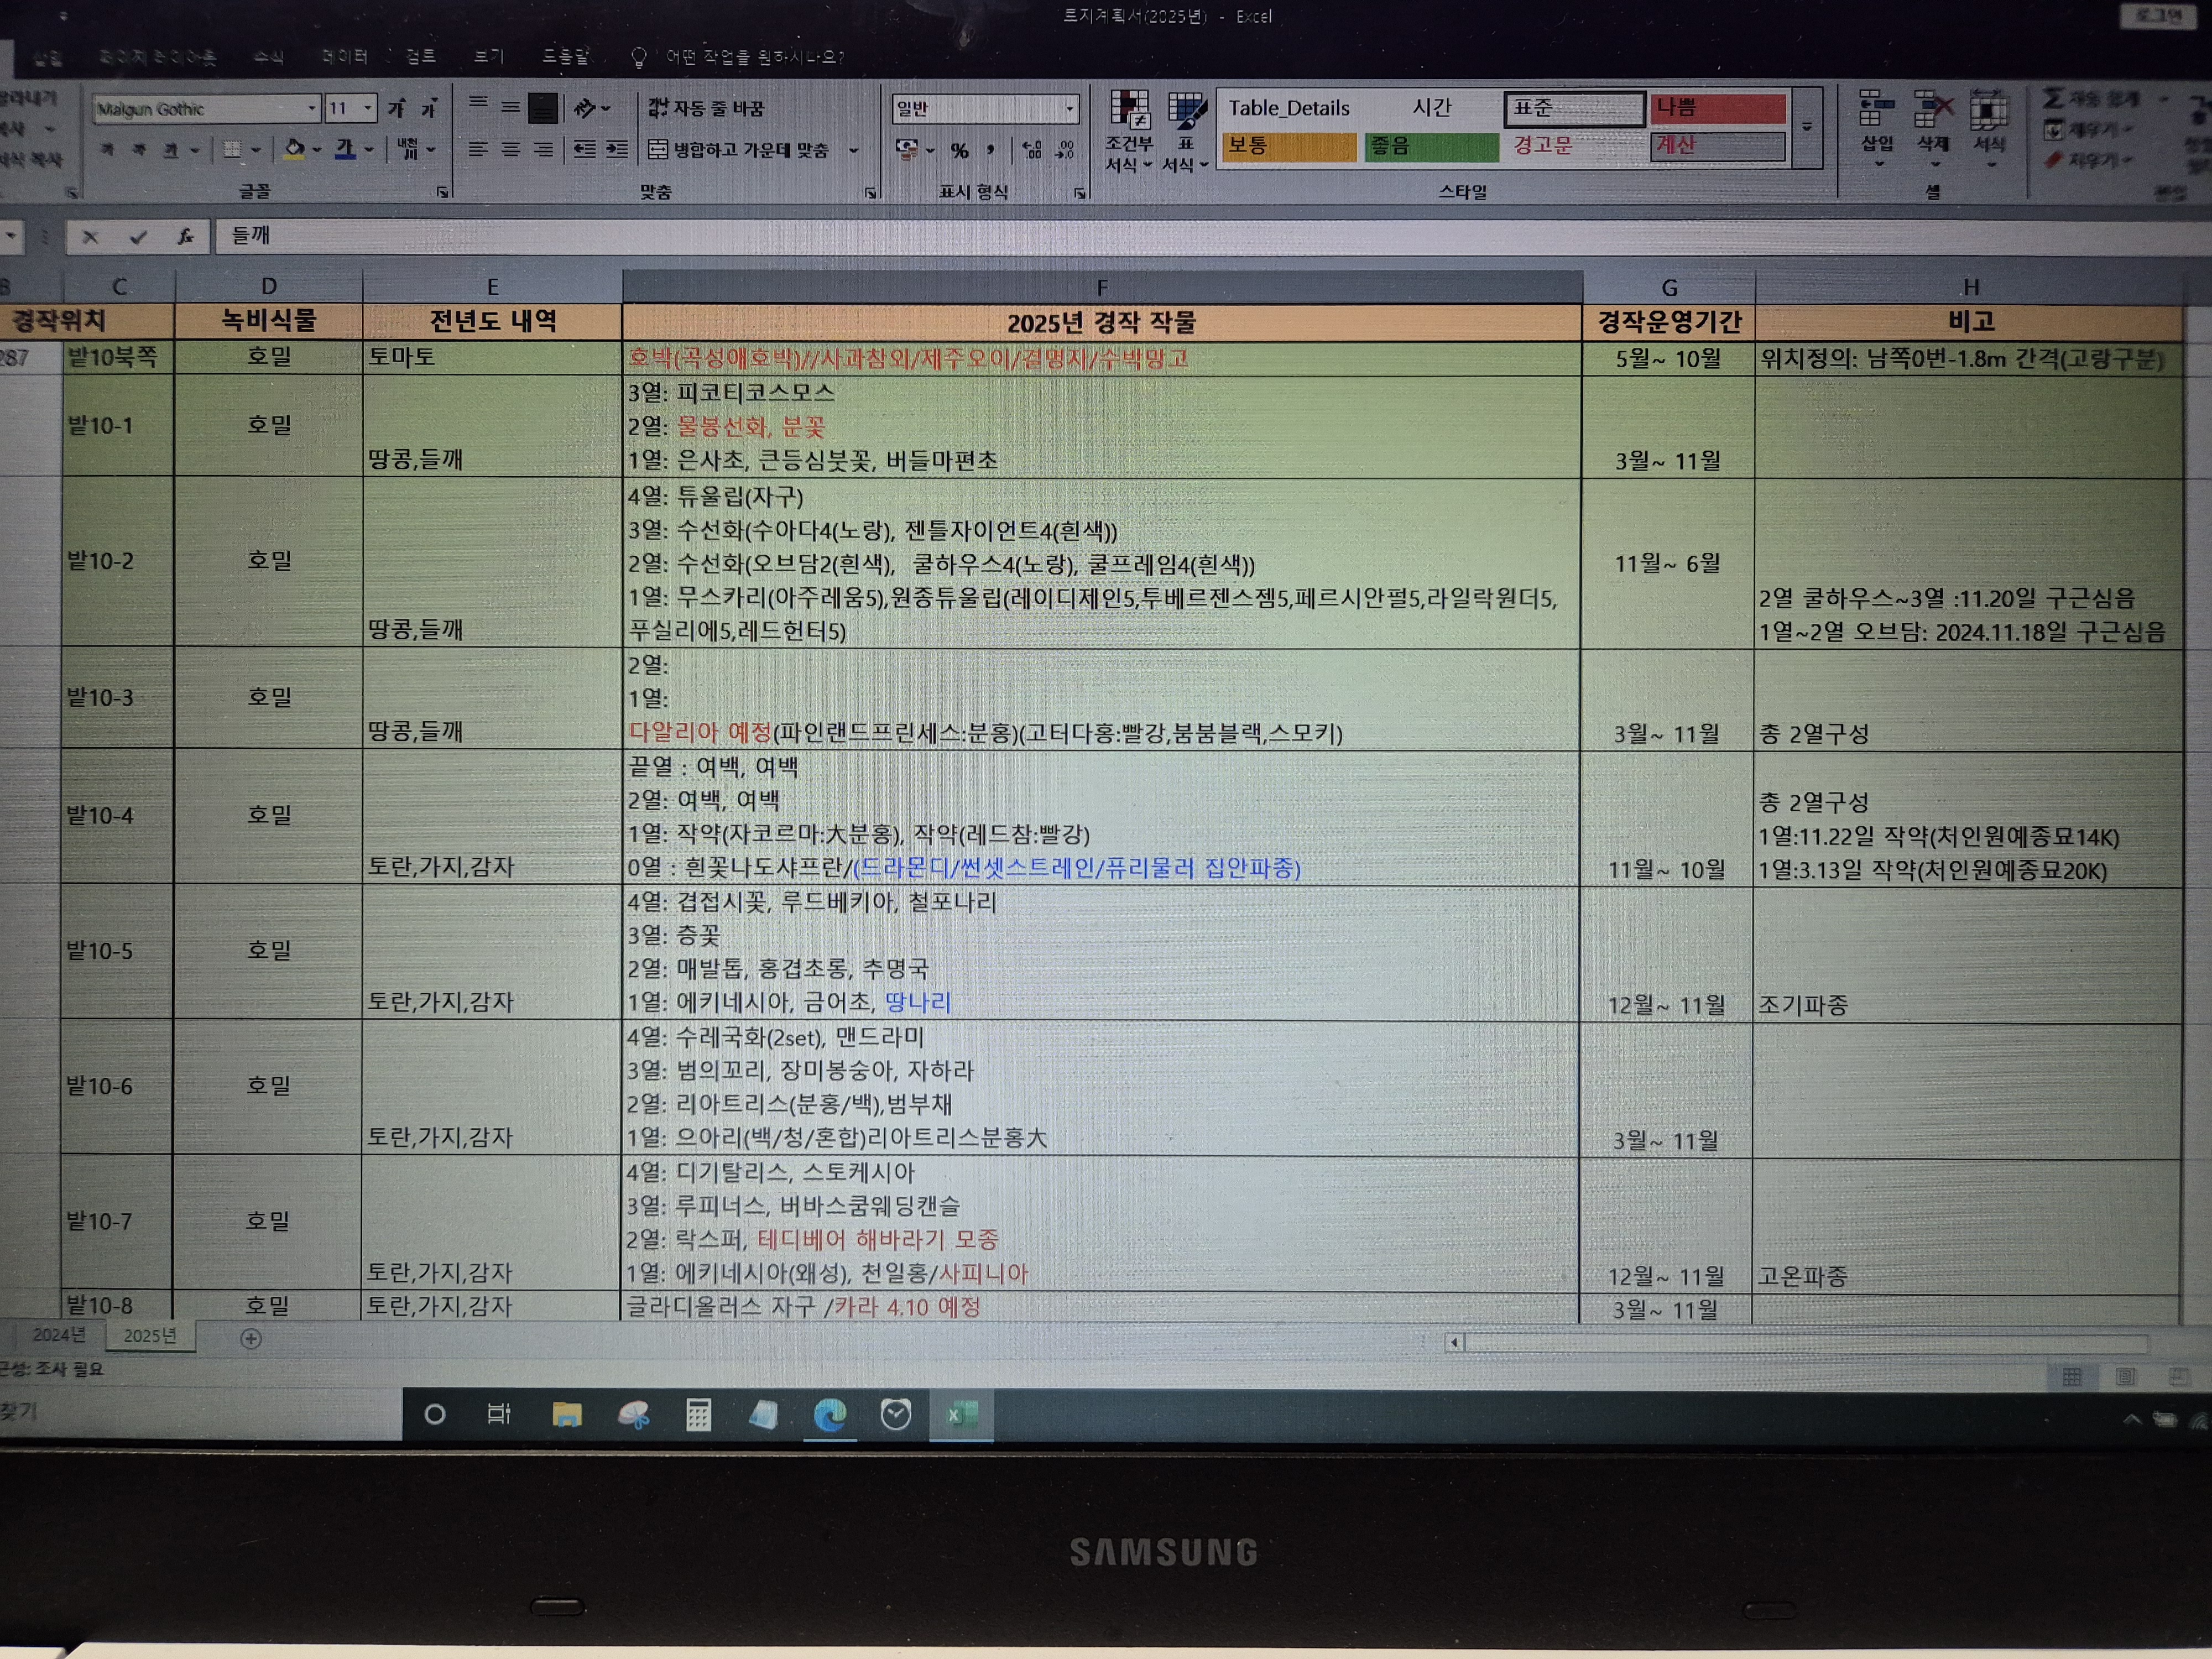The height and width of the screenshot is (1659, 2212).
Task: Open Calculator from the Windows taskbar
Action: pyautogui.click(x=698, y=1414)
